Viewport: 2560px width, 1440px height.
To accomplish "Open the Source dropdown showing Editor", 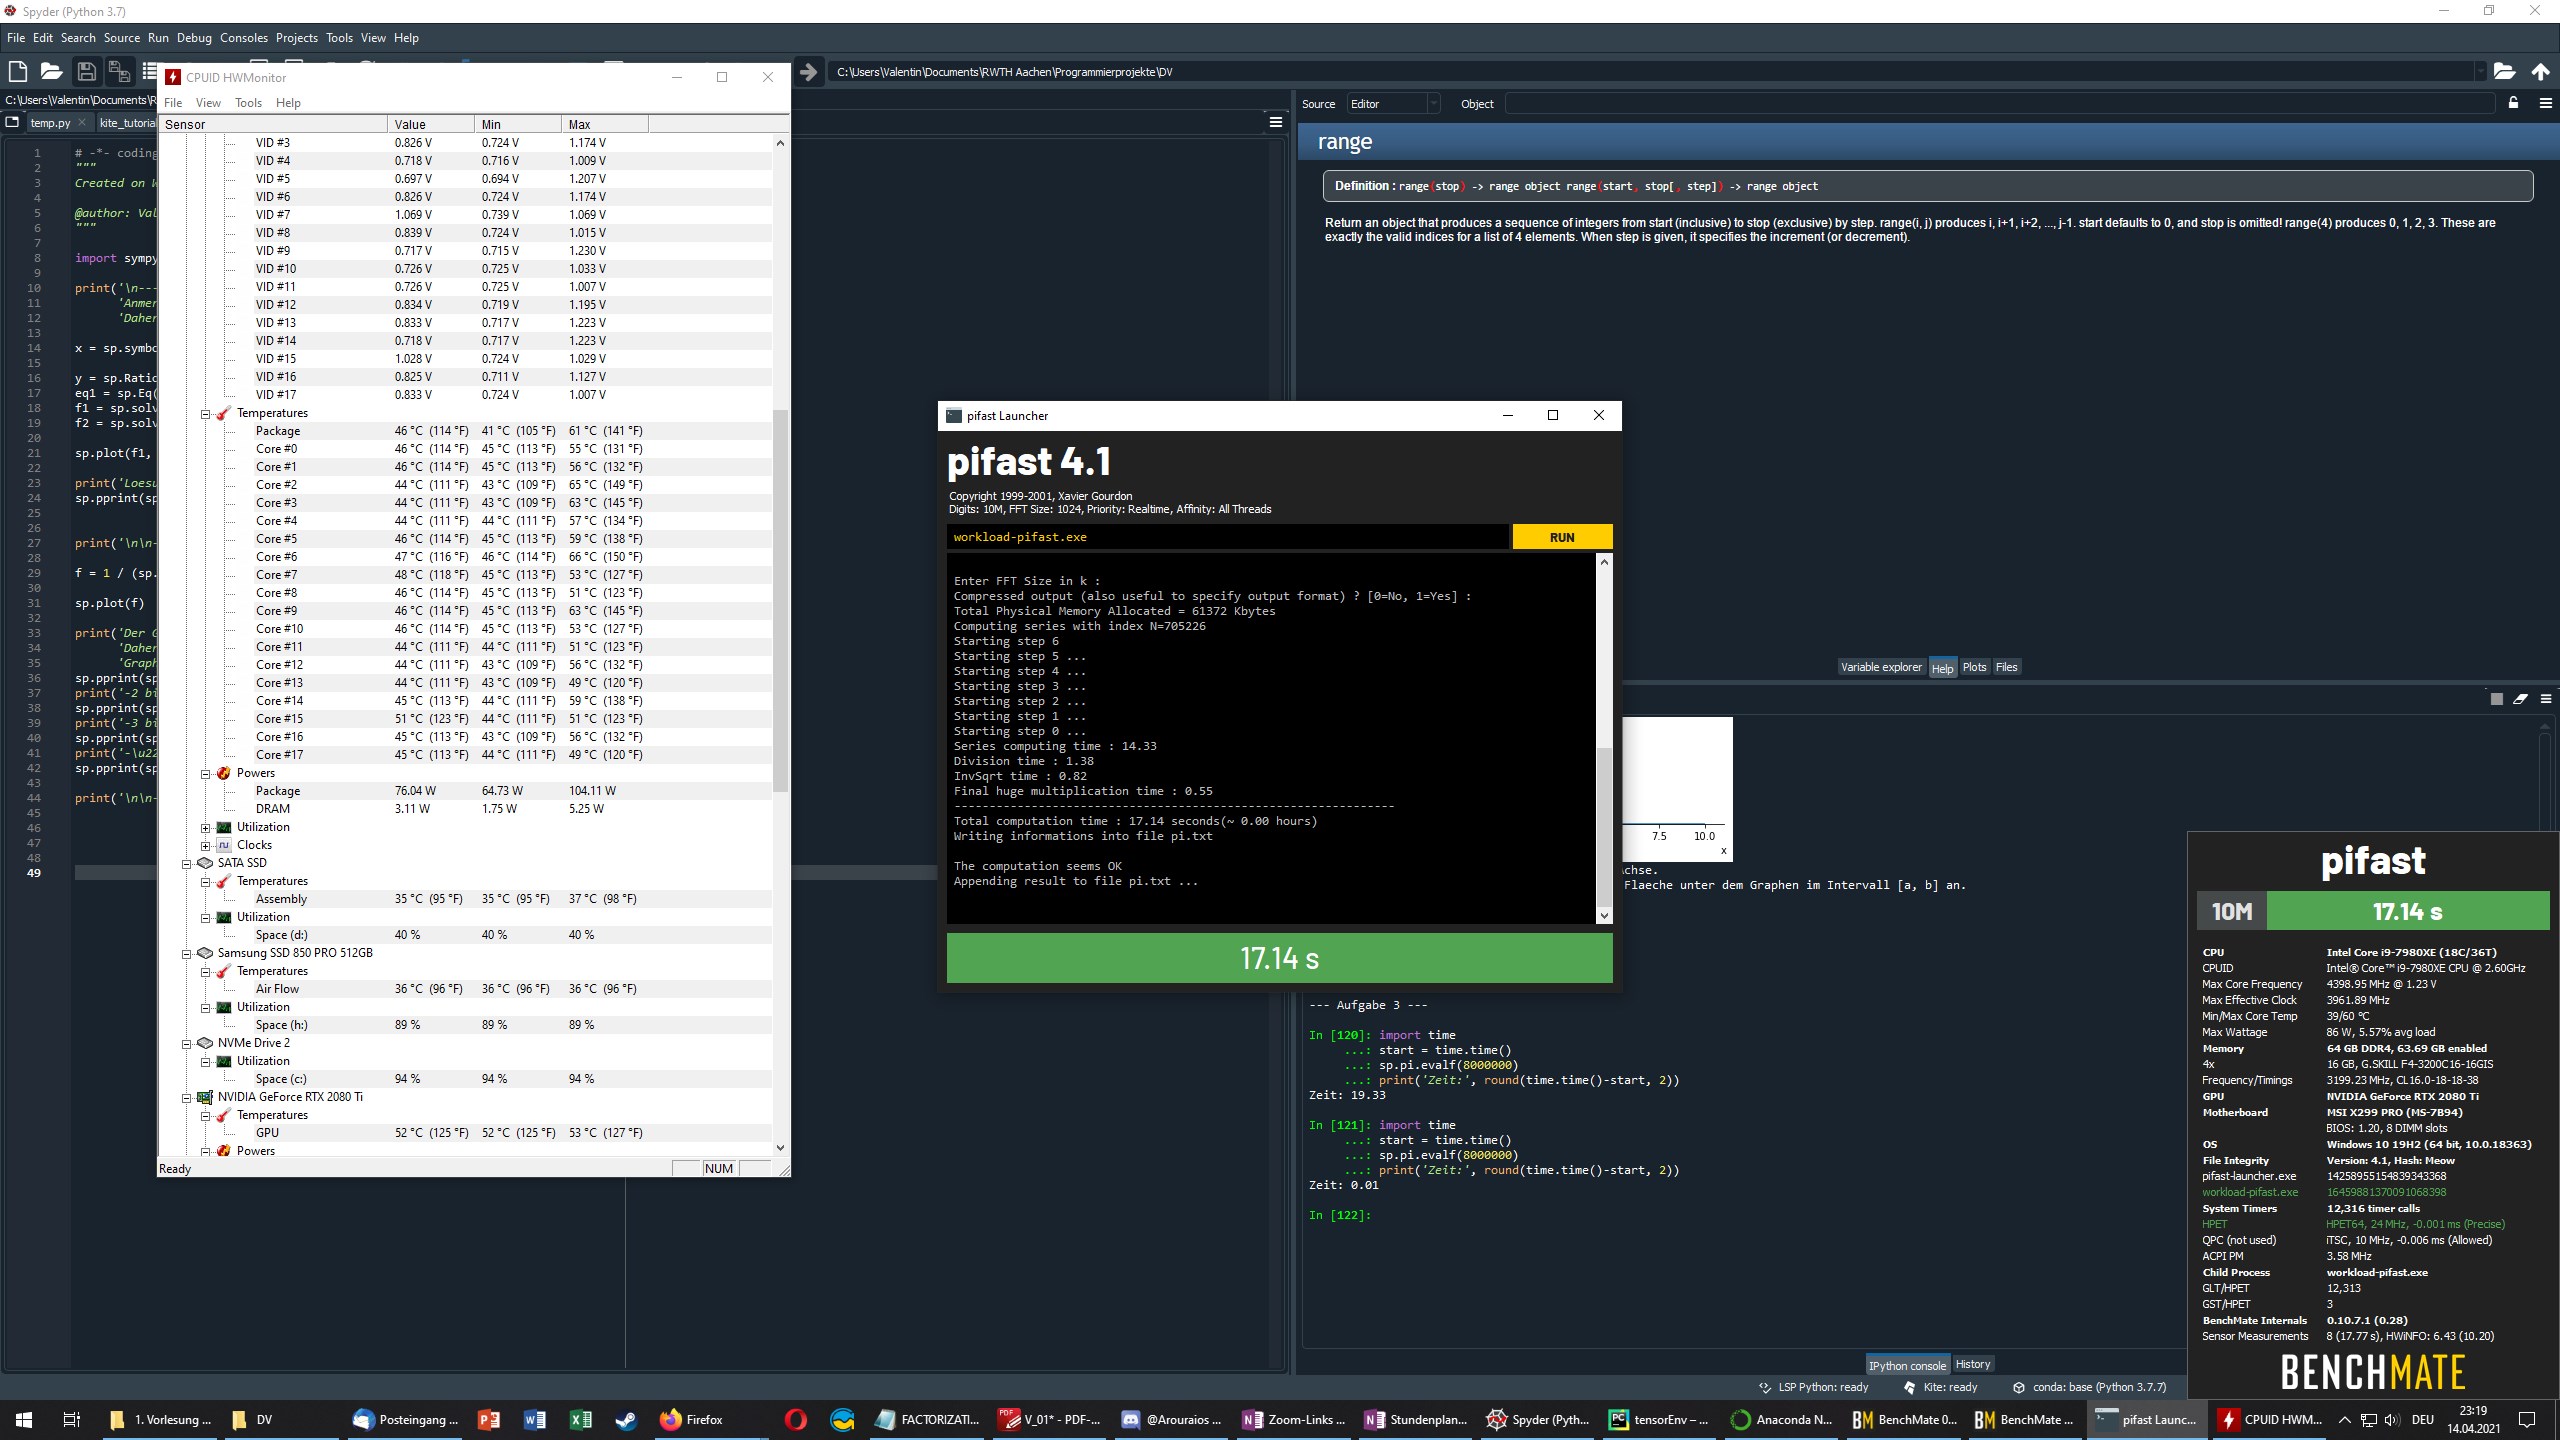I will [1392, 104].
